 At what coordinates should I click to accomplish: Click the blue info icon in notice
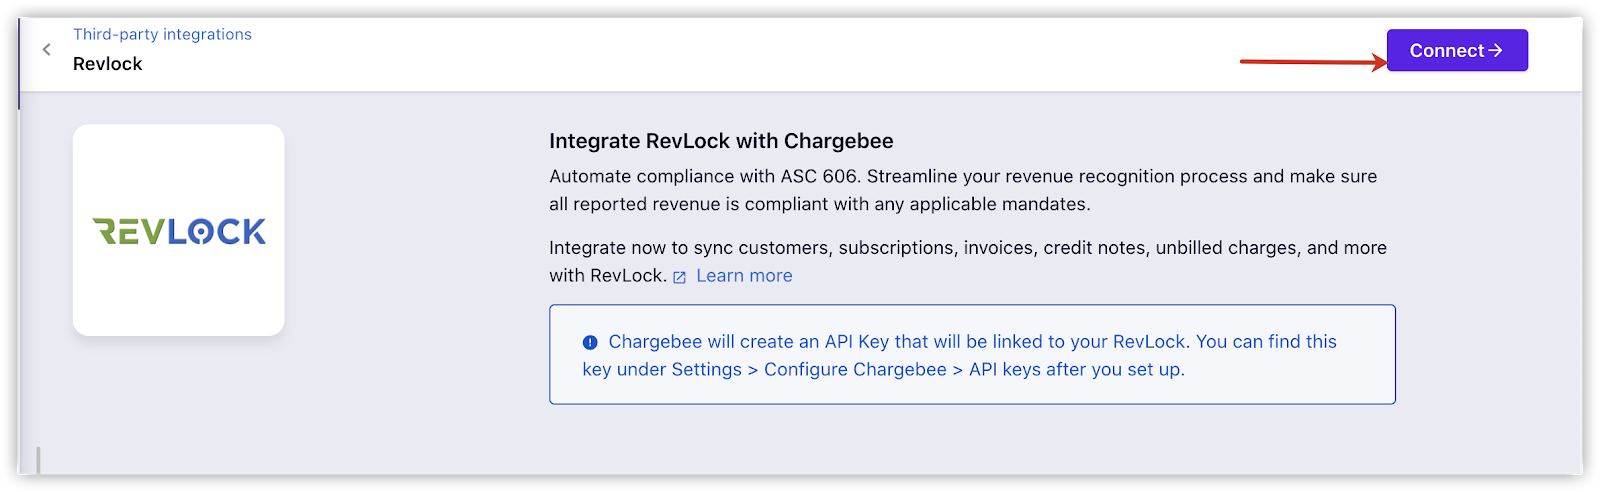coord(590,342)
